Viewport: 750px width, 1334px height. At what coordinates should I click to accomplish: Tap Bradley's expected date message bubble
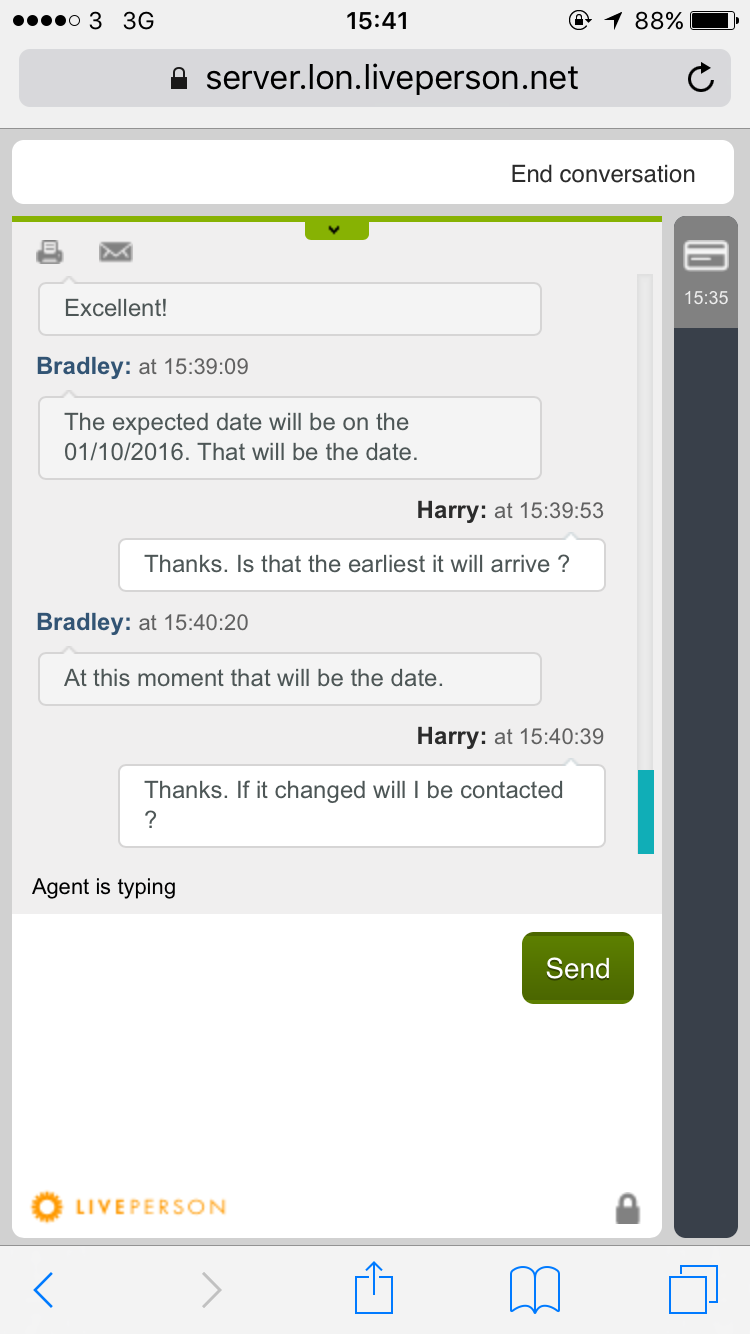pos(289,437)
